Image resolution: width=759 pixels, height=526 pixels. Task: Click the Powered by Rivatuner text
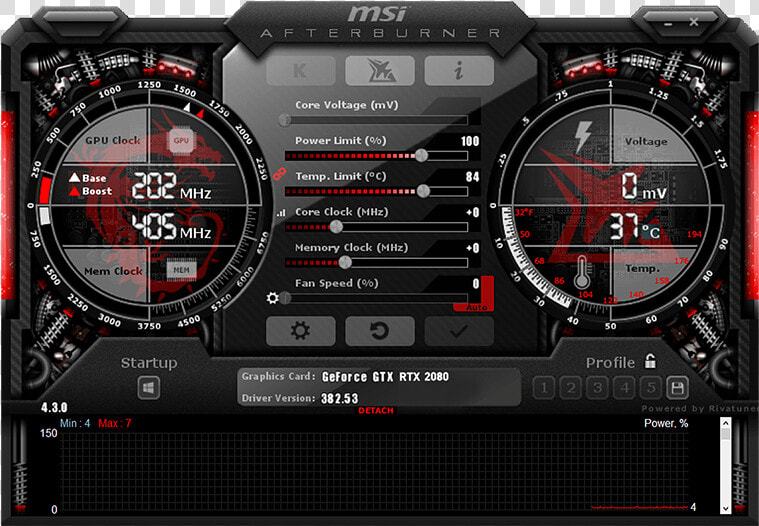pyautogui.click(x=699, y=409)
